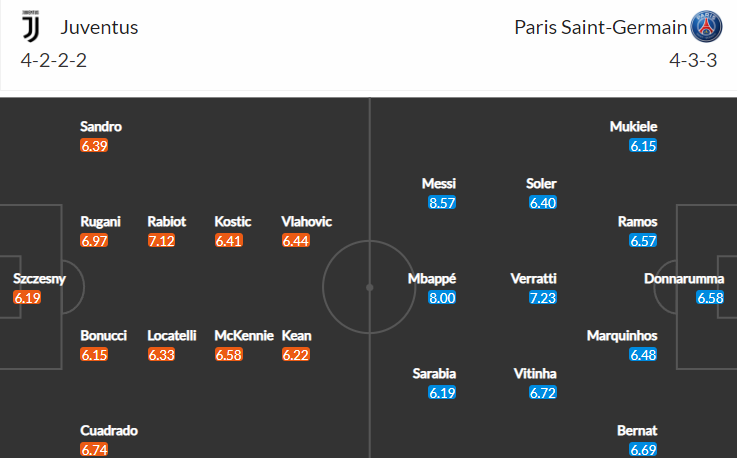Click Bernat's 6.69 rating badge

pos(643,450)
